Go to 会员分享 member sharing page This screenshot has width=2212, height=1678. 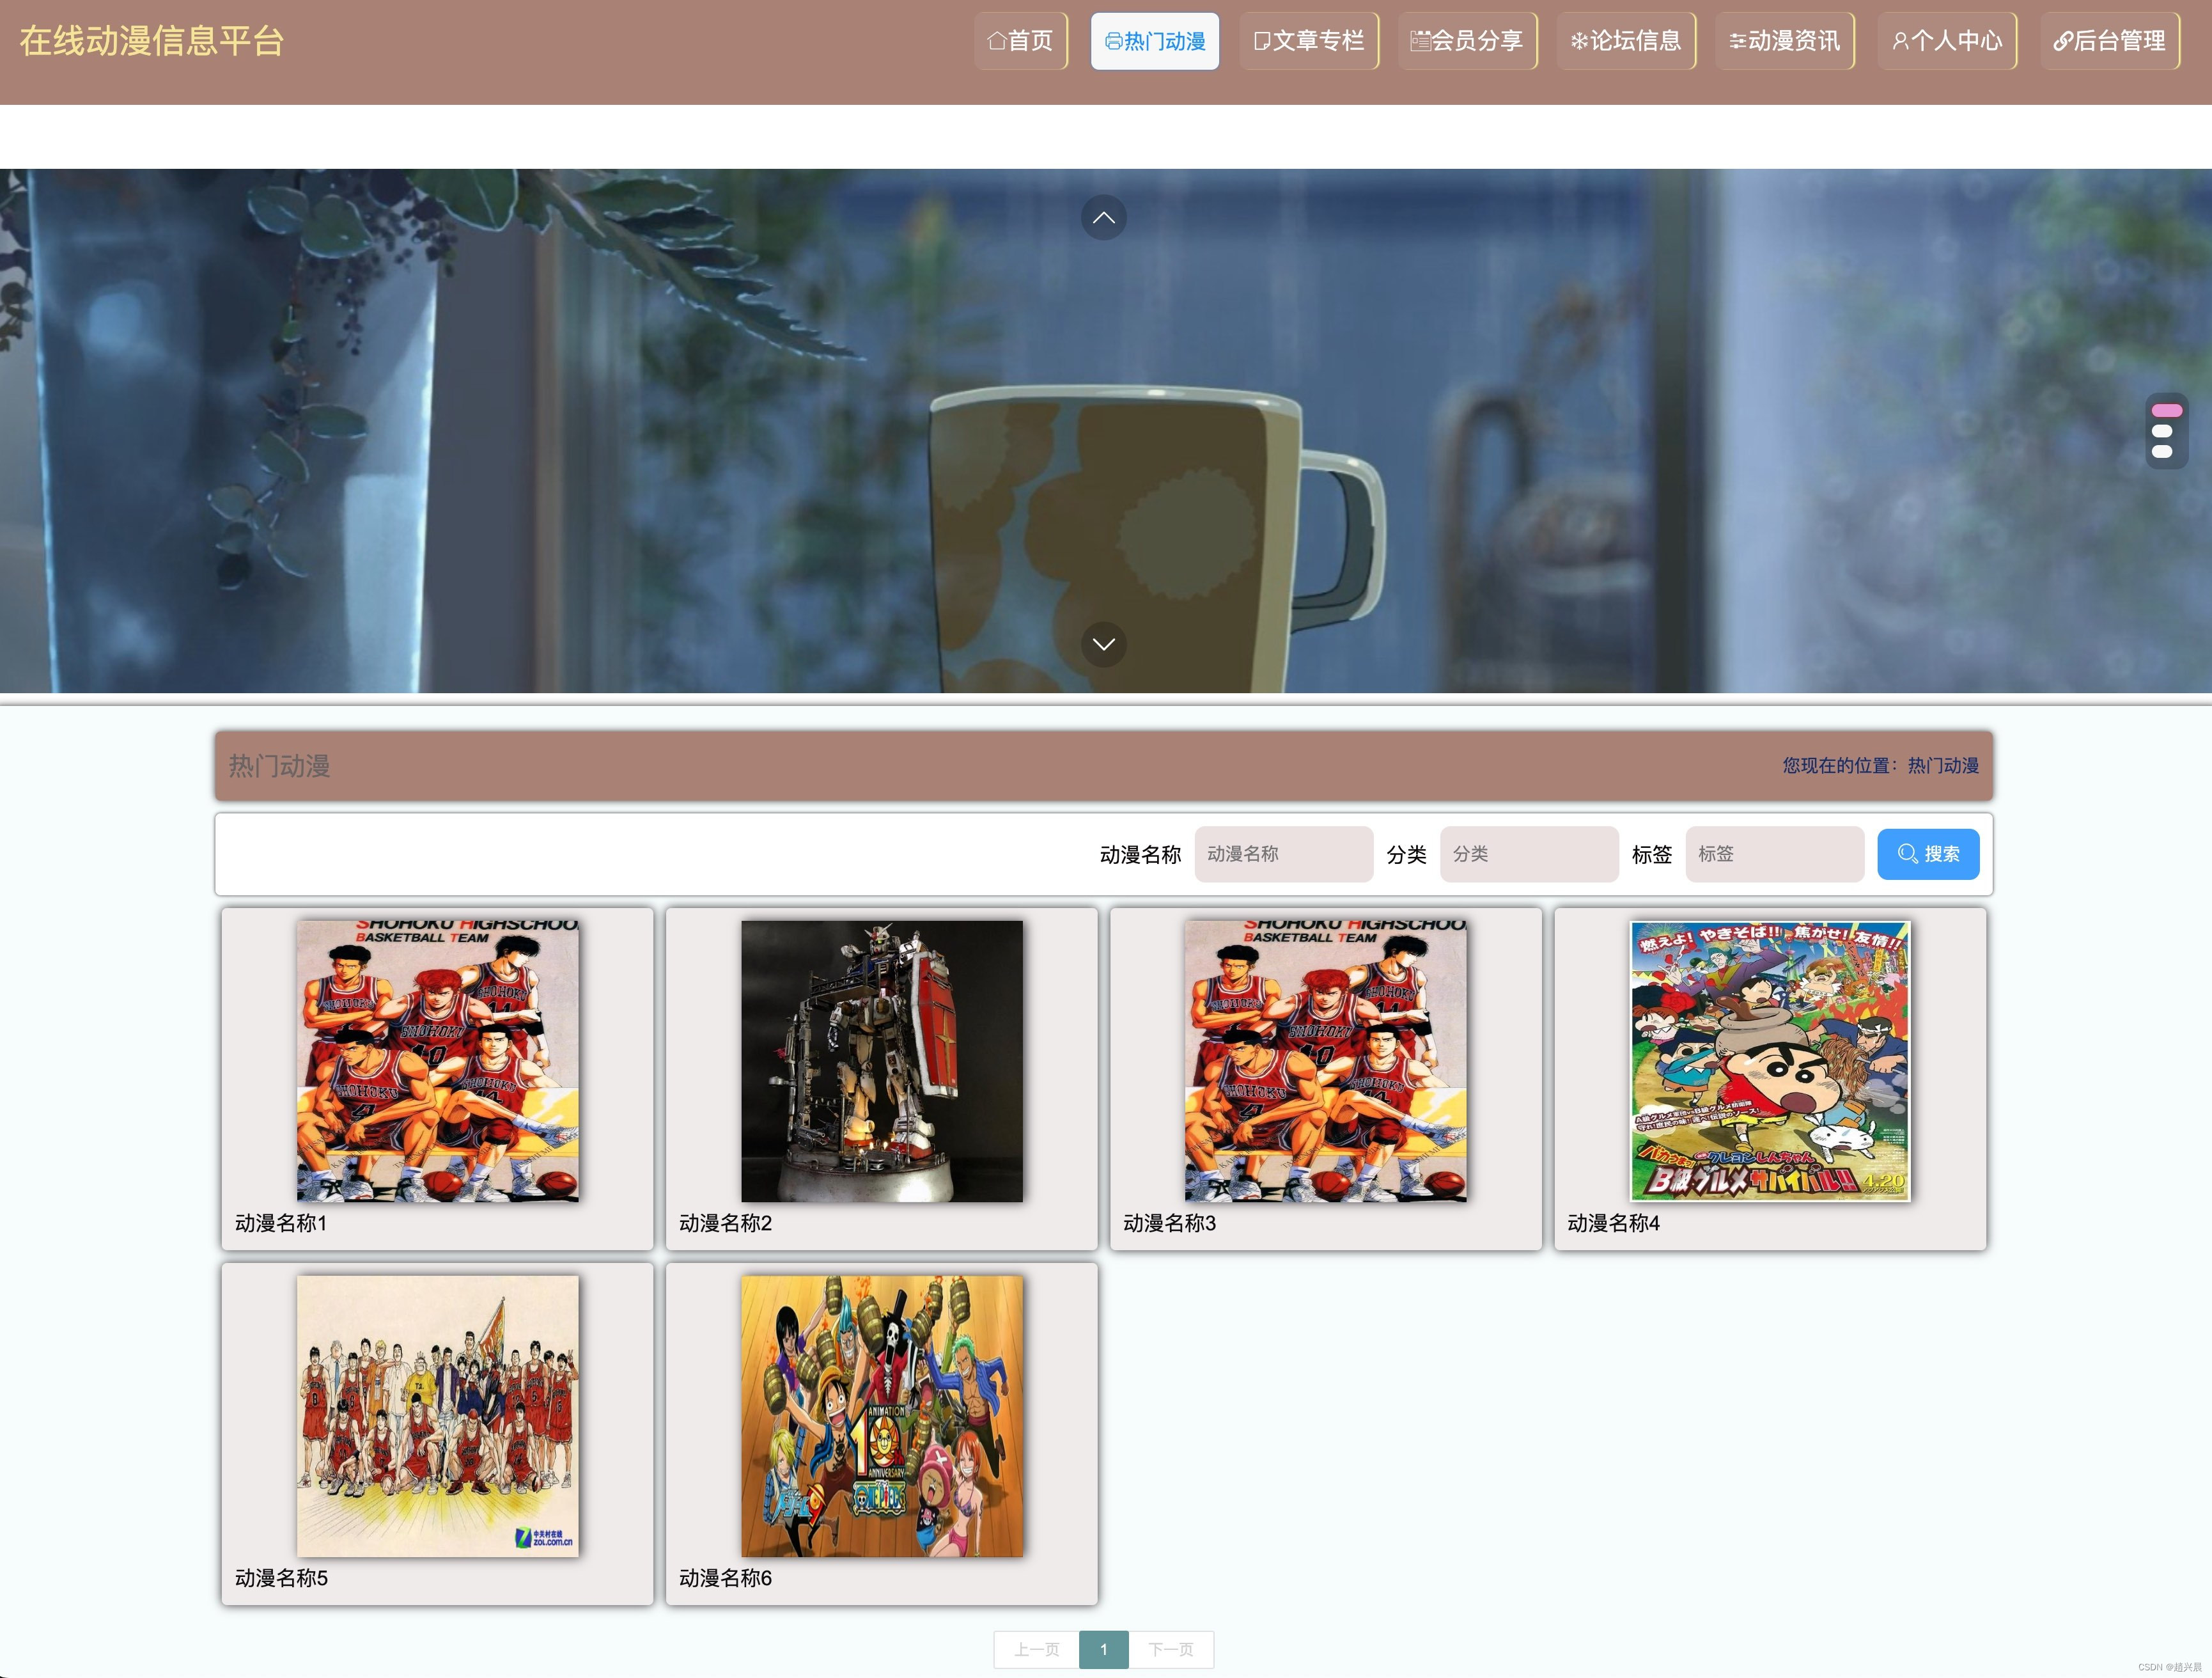click(1467, 41)
